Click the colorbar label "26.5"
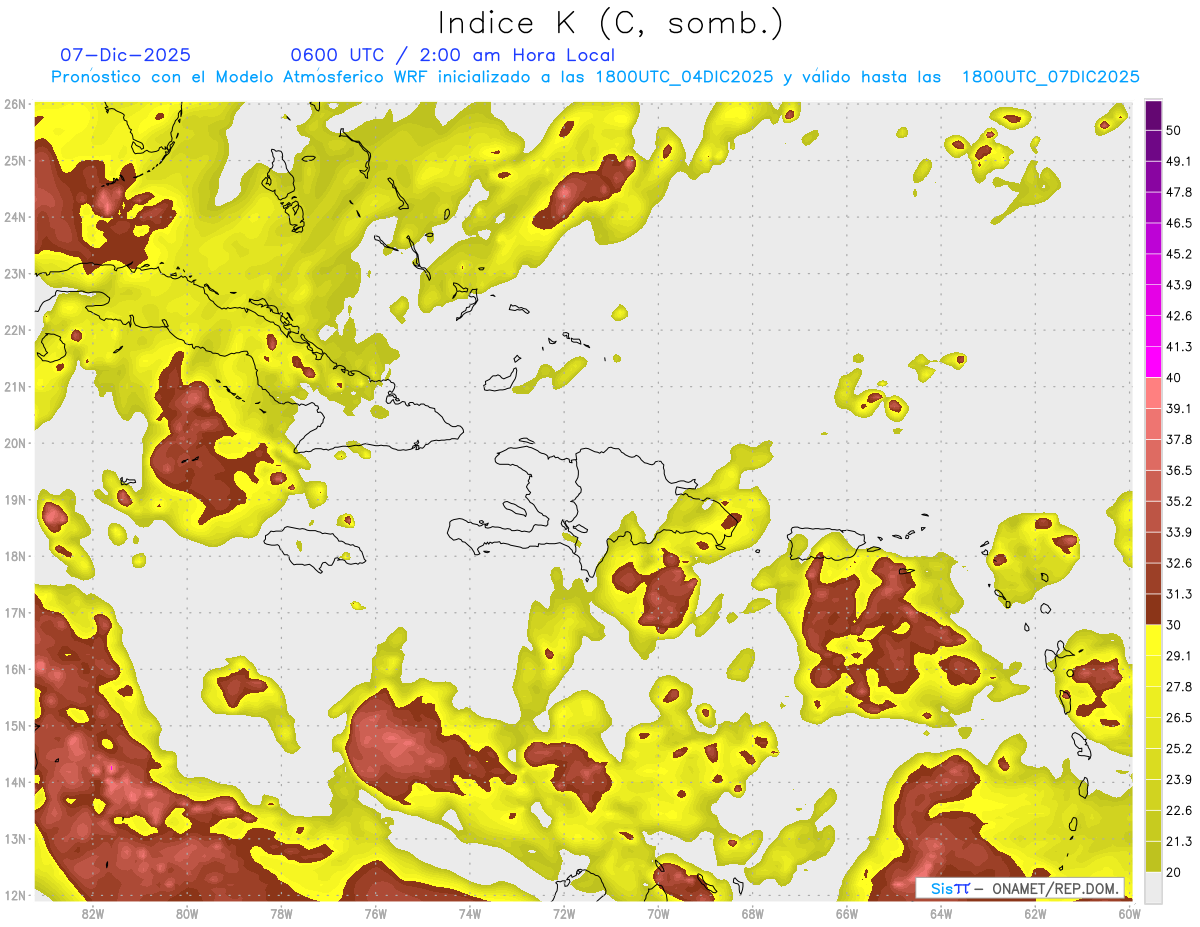Screen dimensions: 1200x927 (1178, 718)
